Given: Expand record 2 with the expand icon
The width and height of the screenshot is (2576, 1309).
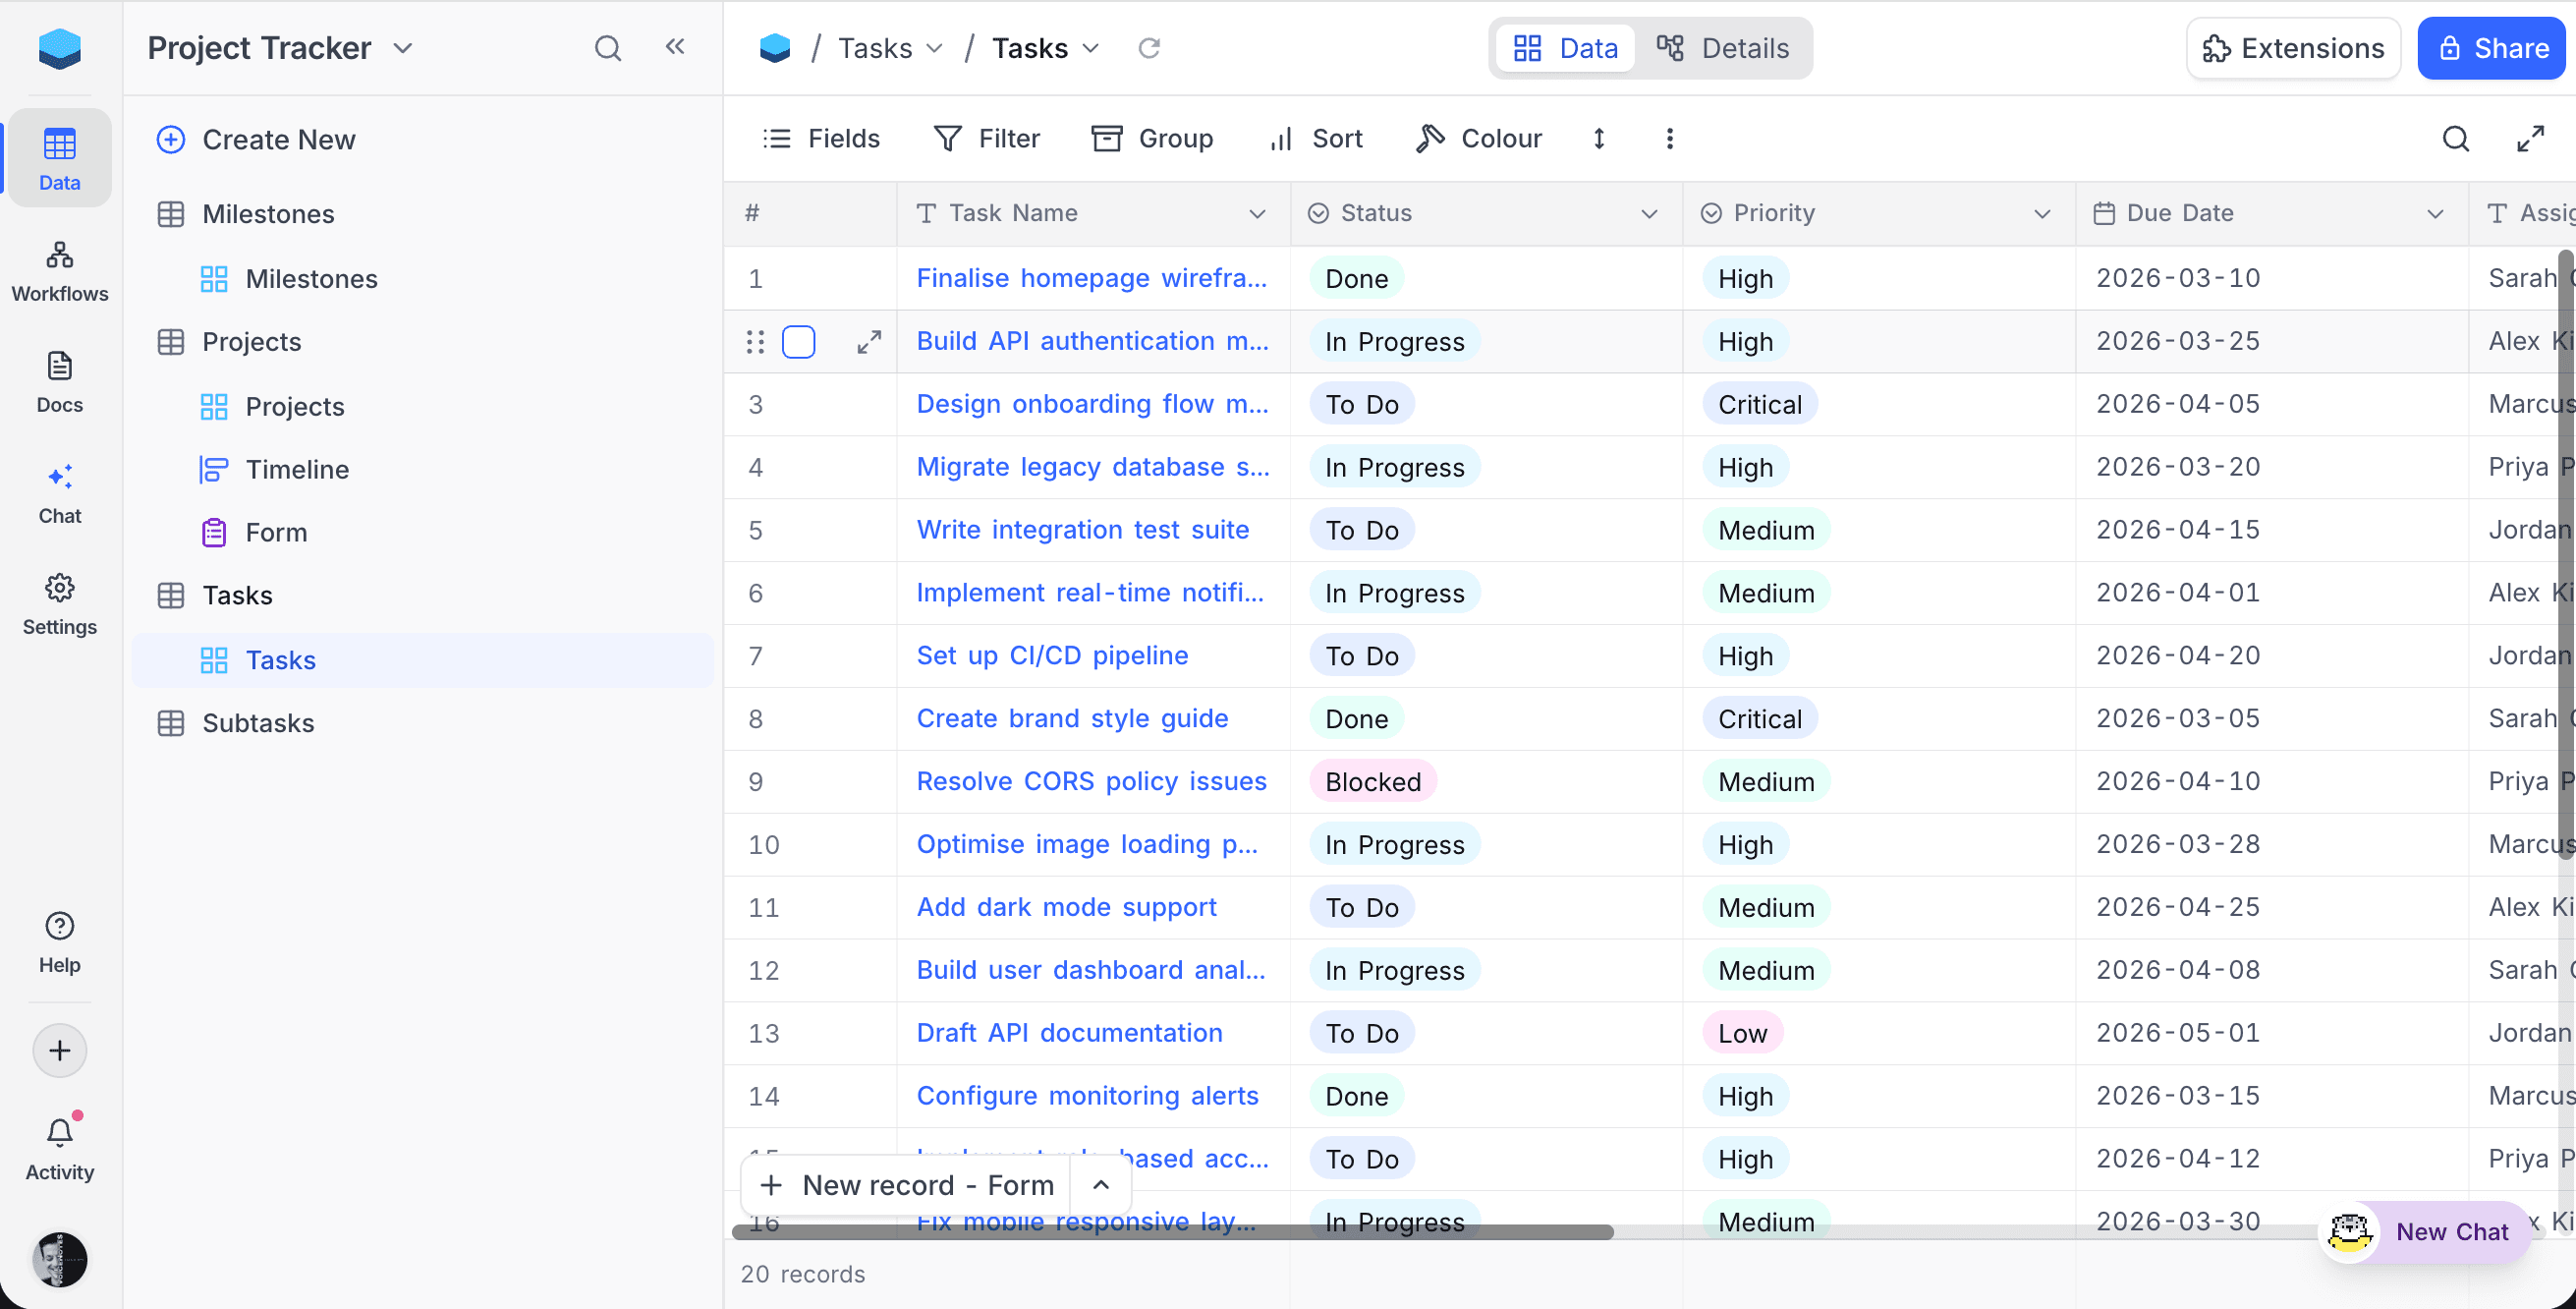Looking at the screenshot, I should (869, 342).
